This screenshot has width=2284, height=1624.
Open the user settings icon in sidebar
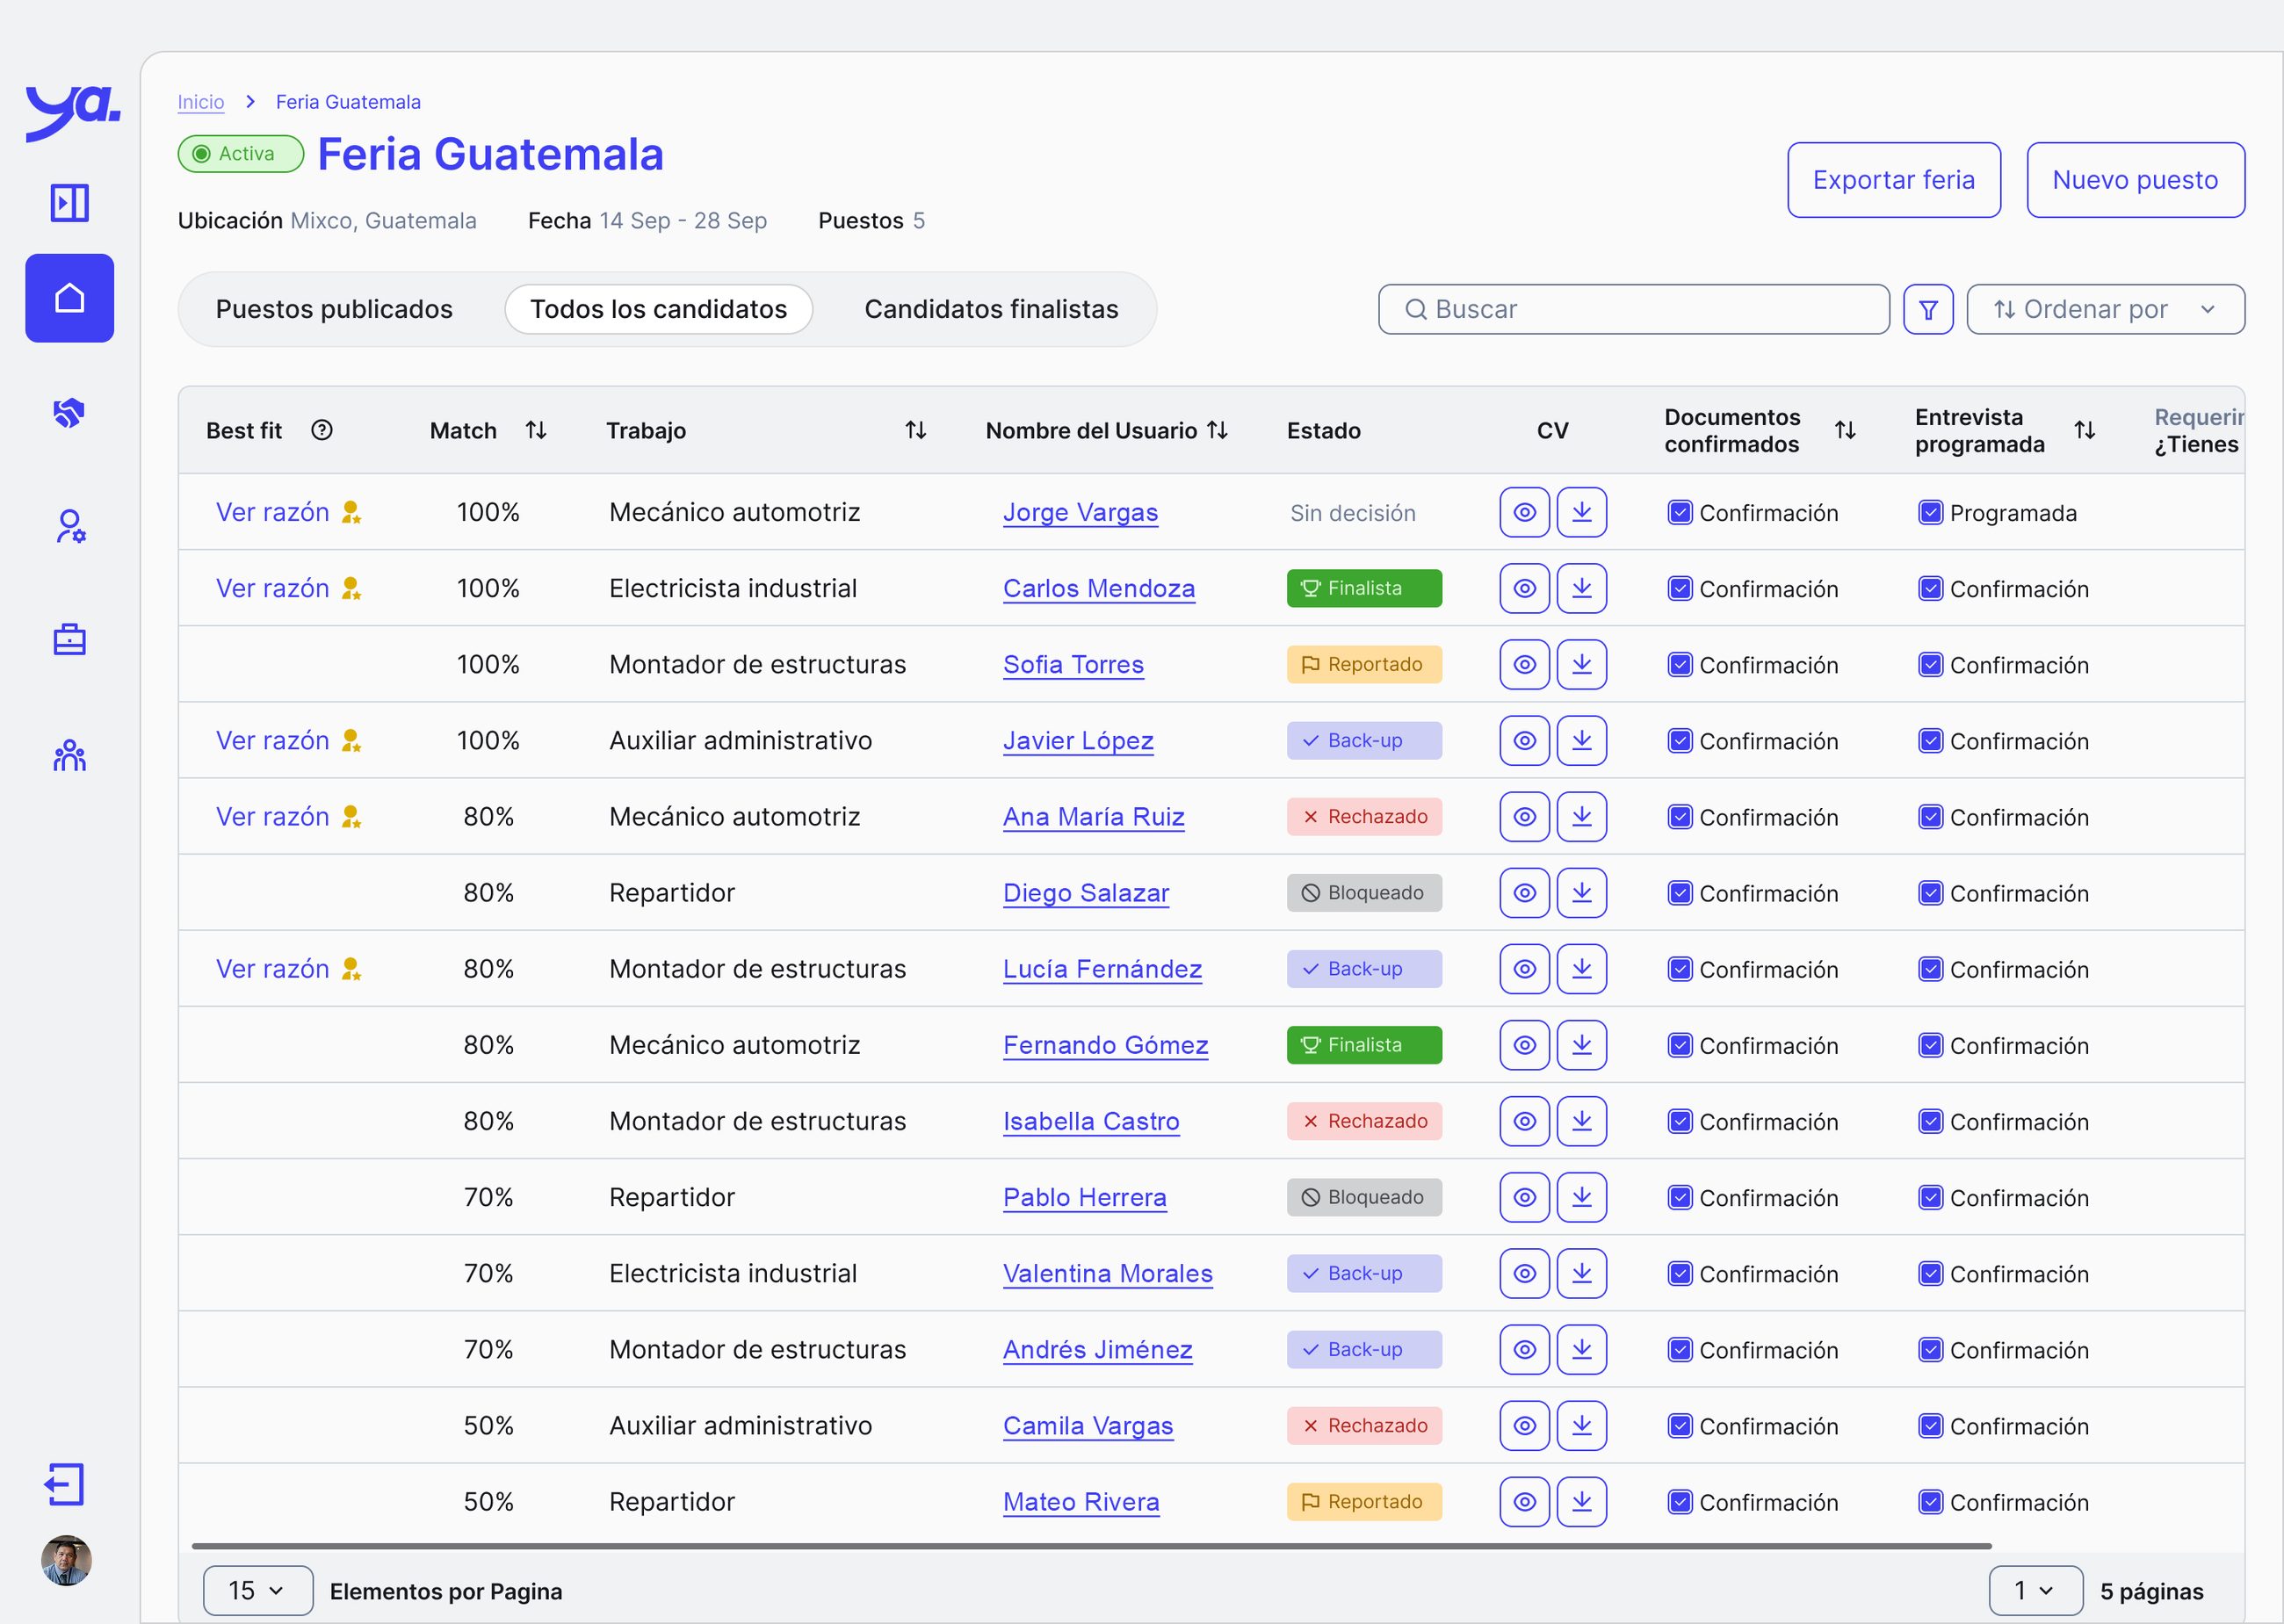tap(69, 526)
